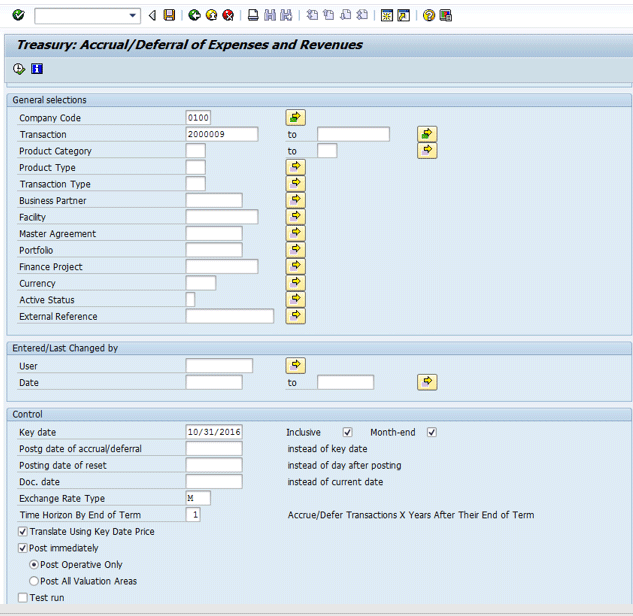The width and height of the screenshot is (633, 616).
Task: Open the yellow Help question mark icon
Action: point(428,15)
